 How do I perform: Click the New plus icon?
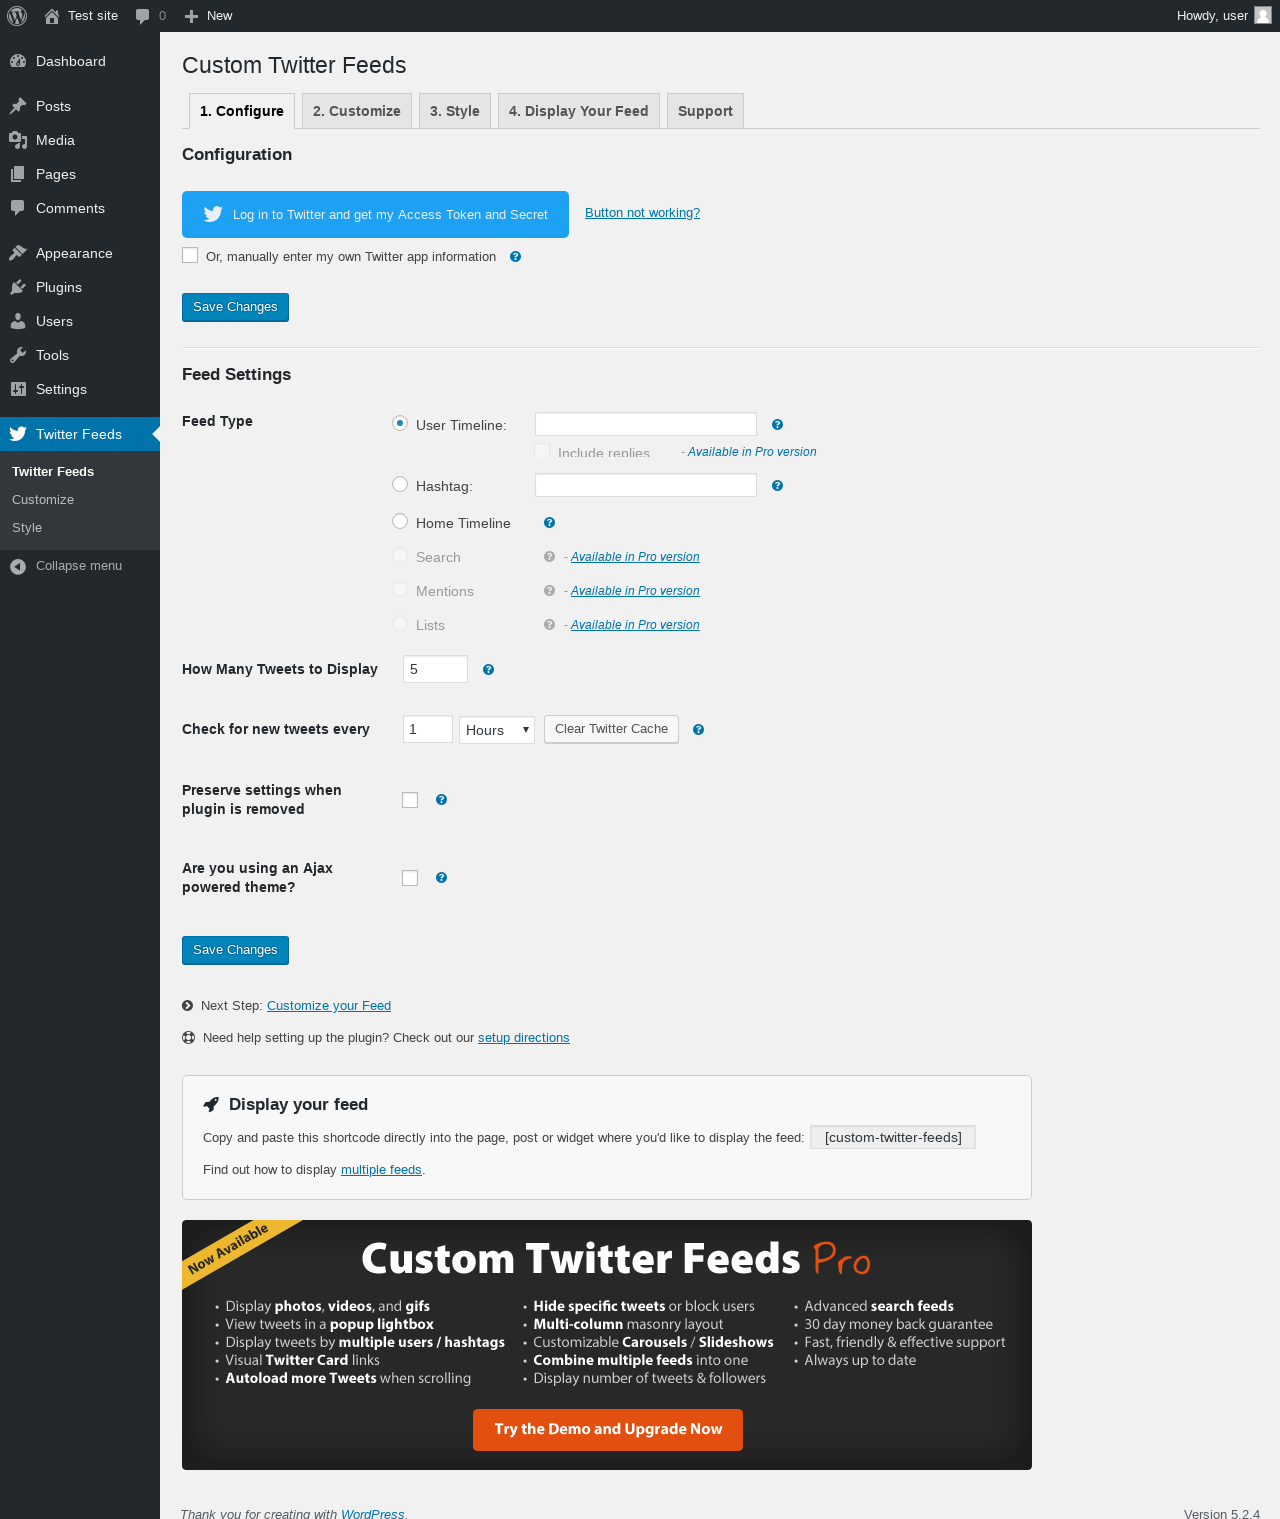[192, 16]
